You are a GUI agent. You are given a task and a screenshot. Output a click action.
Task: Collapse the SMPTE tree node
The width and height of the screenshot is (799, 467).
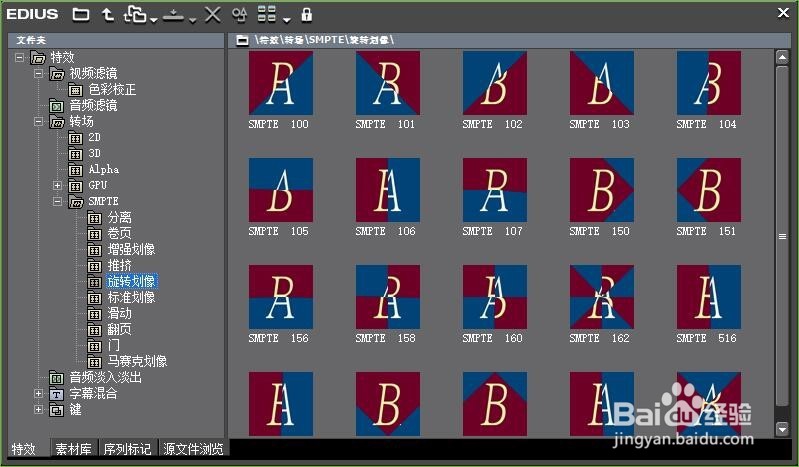pyautogui.click(x=57, y=201)
